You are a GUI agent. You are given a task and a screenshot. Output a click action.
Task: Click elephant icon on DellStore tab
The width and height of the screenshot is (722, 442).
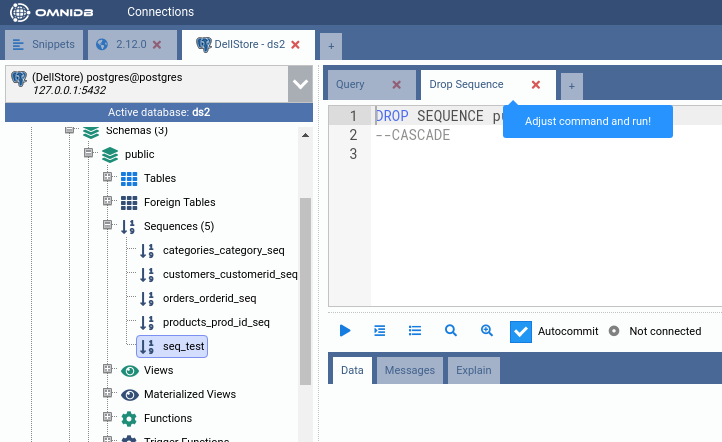coord(204,45)
